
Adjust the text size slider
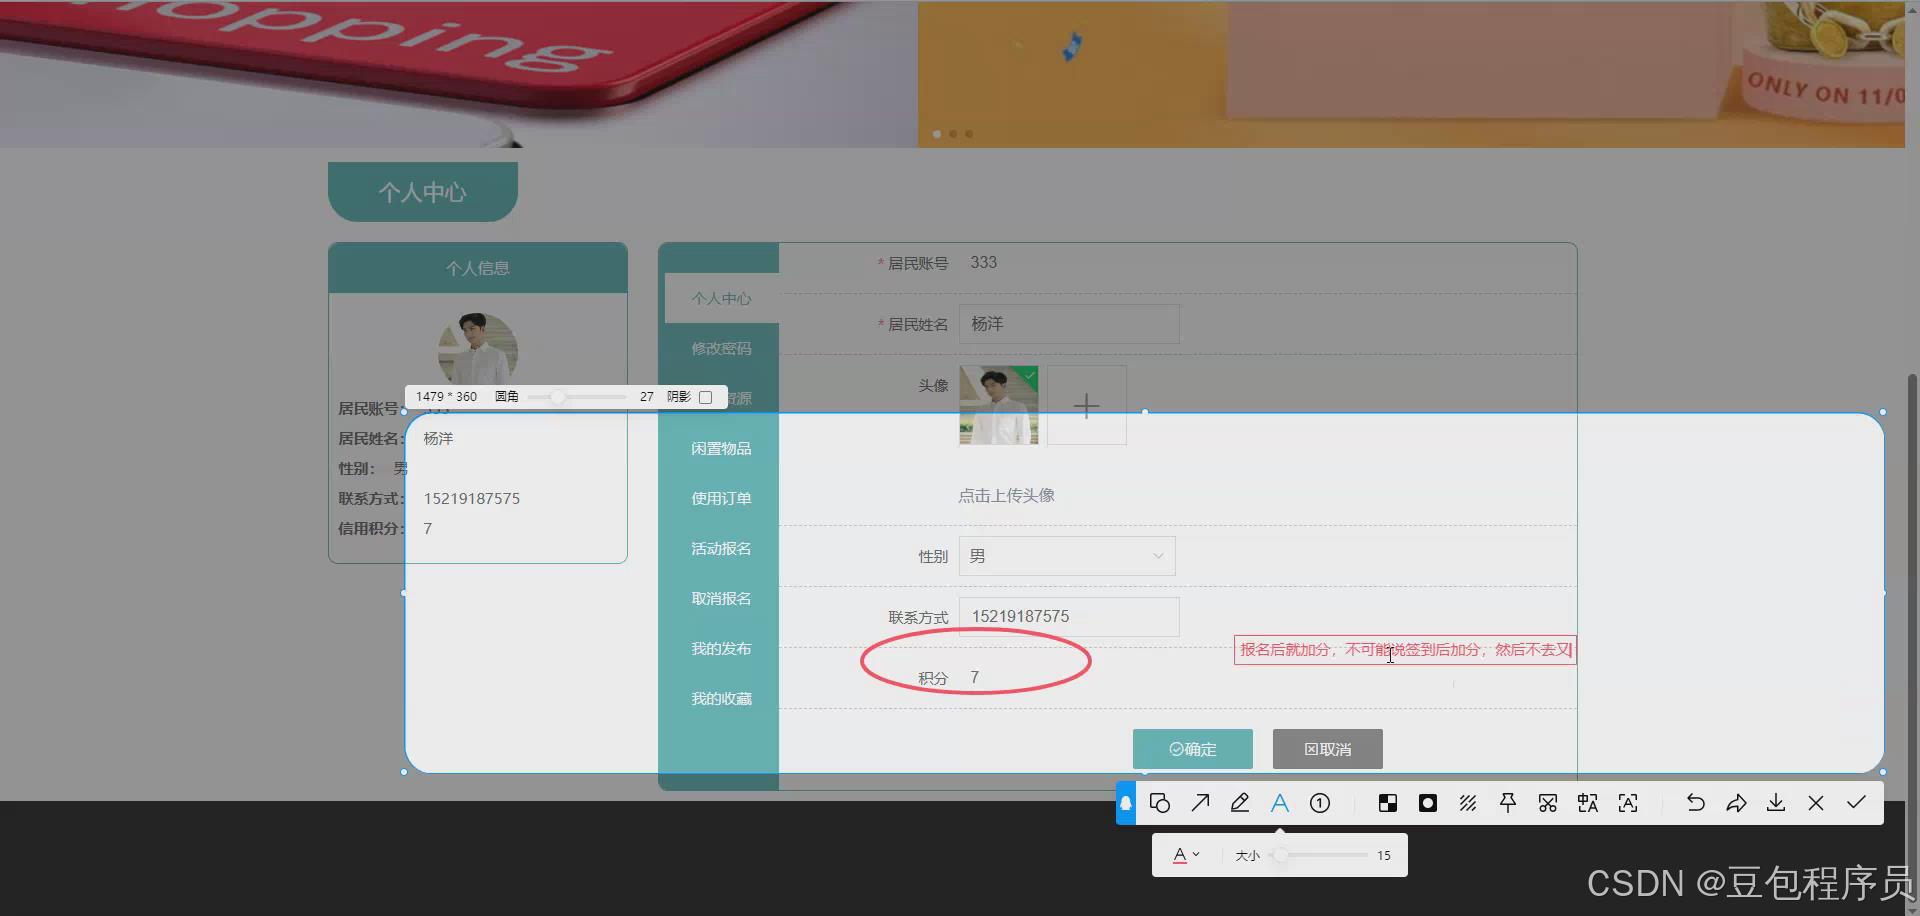(x=1318, y=855)
